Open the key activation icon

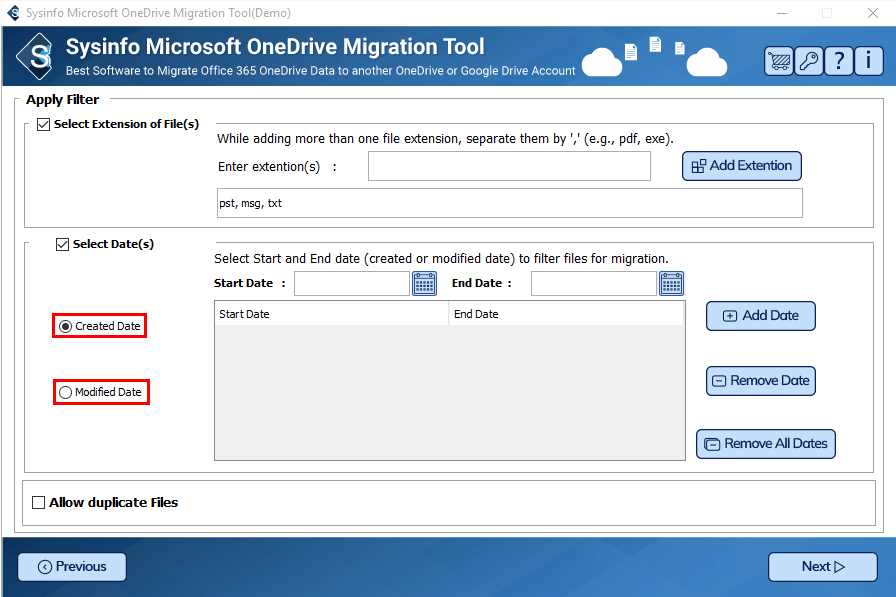click(x=809, y=61)
